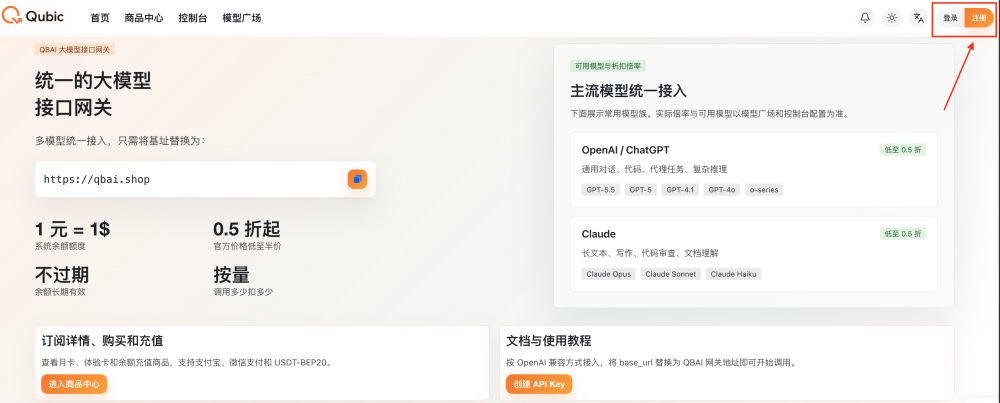
Task: Go to 首页 in top navigation
Action: click(x=100, y=18)
